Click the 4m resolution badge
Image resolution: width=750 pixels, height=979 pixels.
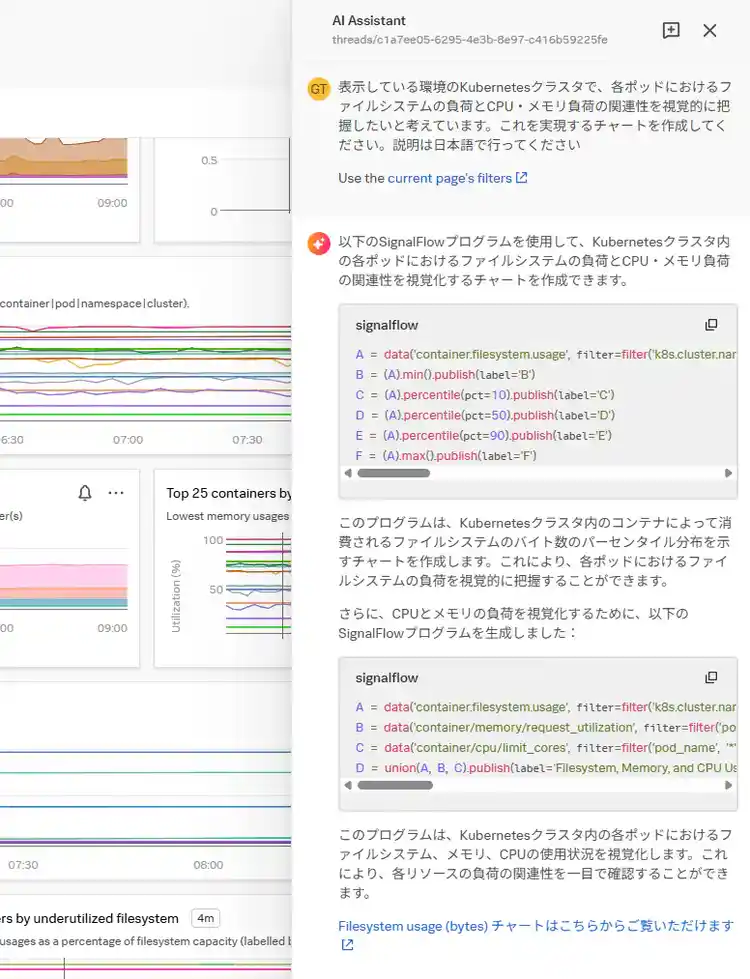tap(205, 918)
